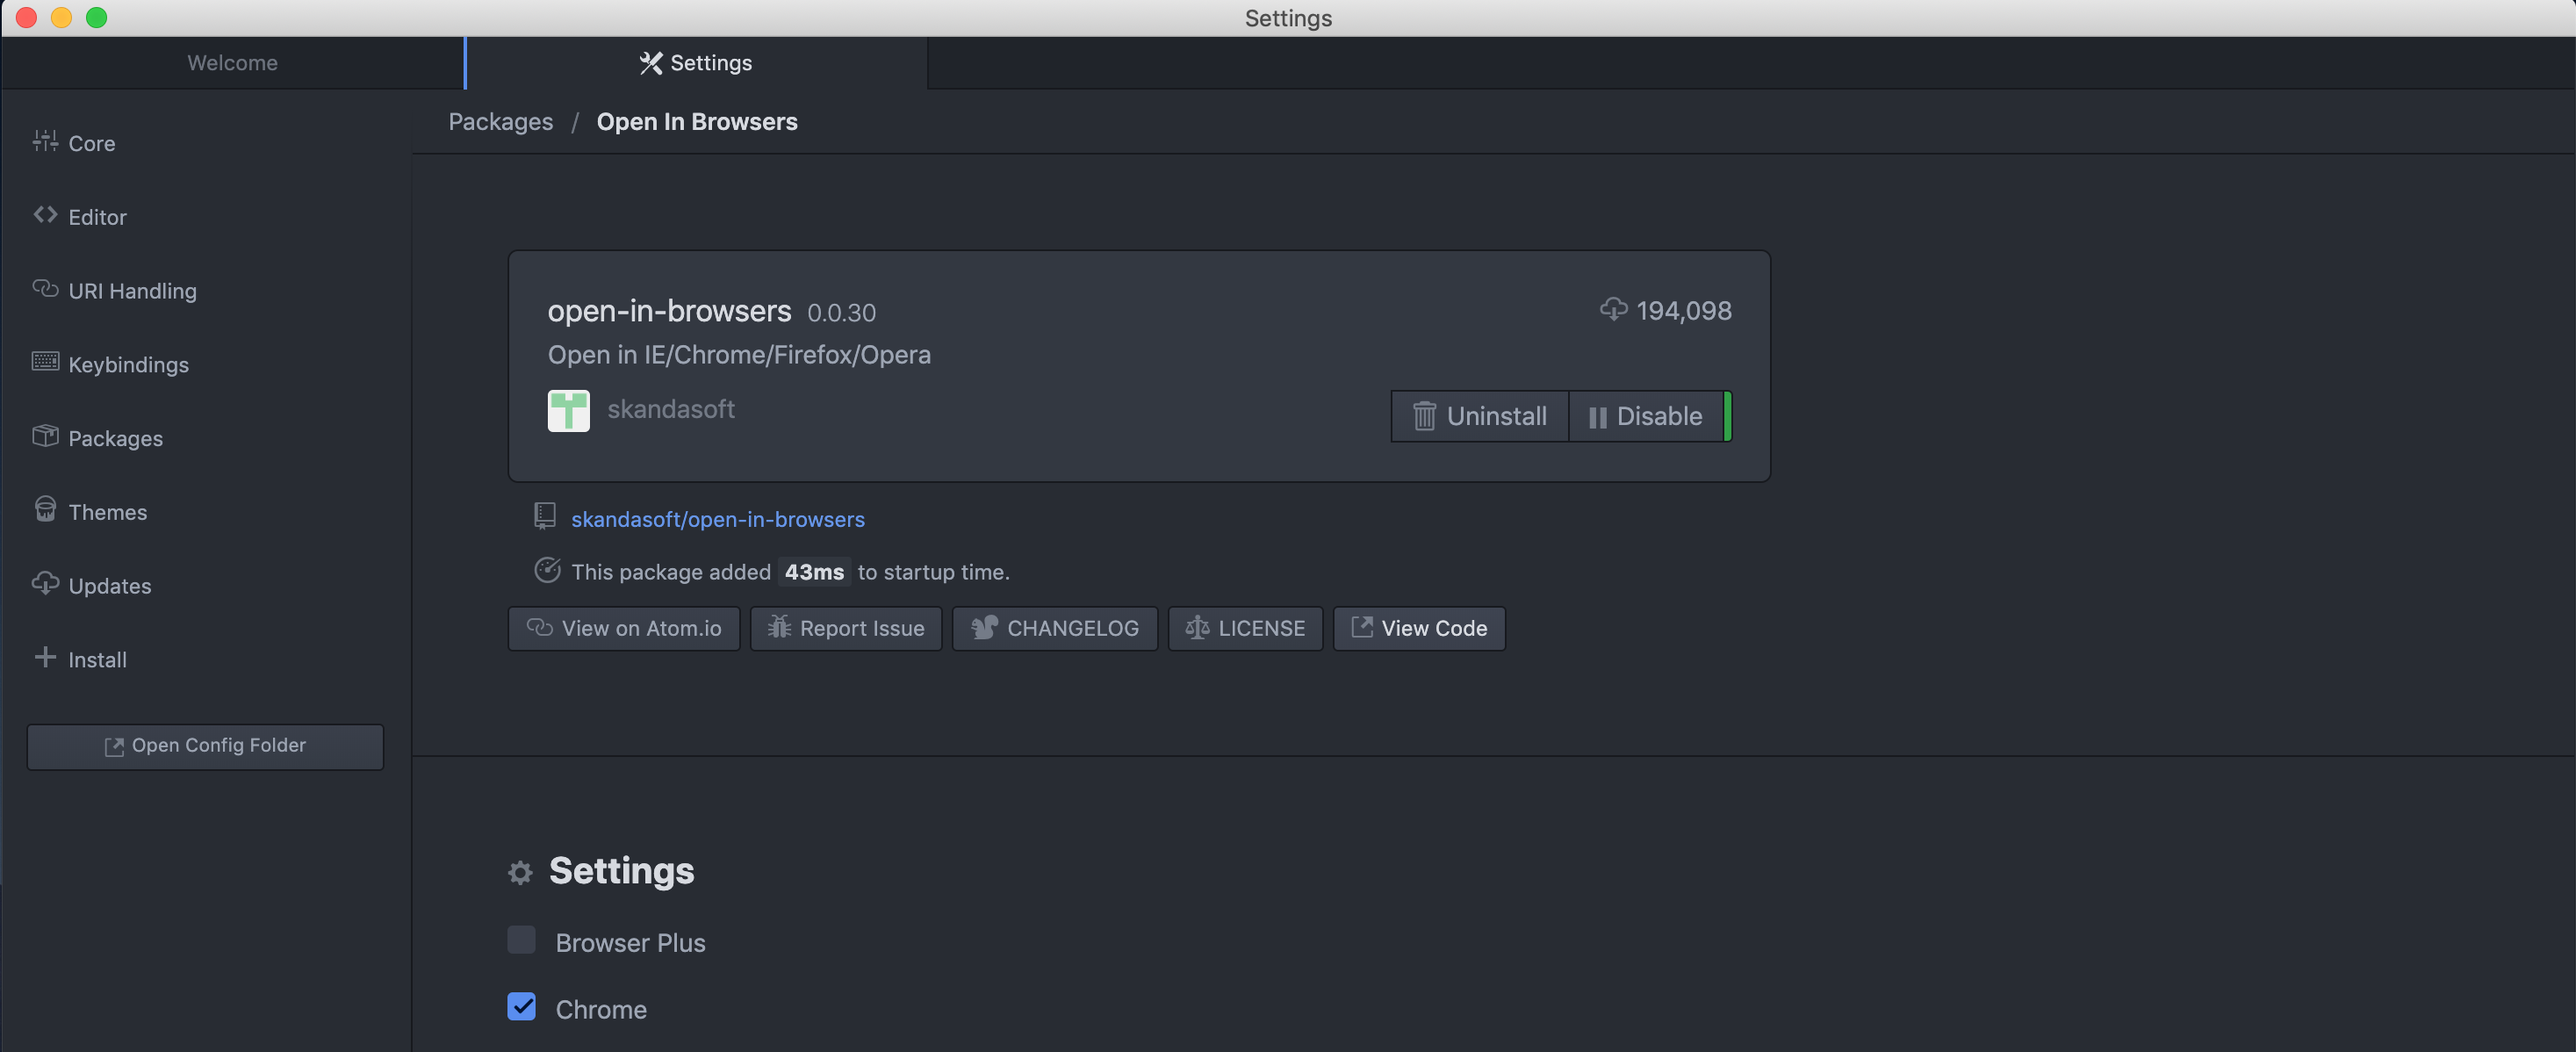Click Open Config Folder button
Viewport: 2576px width, 1052px height.
205,746
